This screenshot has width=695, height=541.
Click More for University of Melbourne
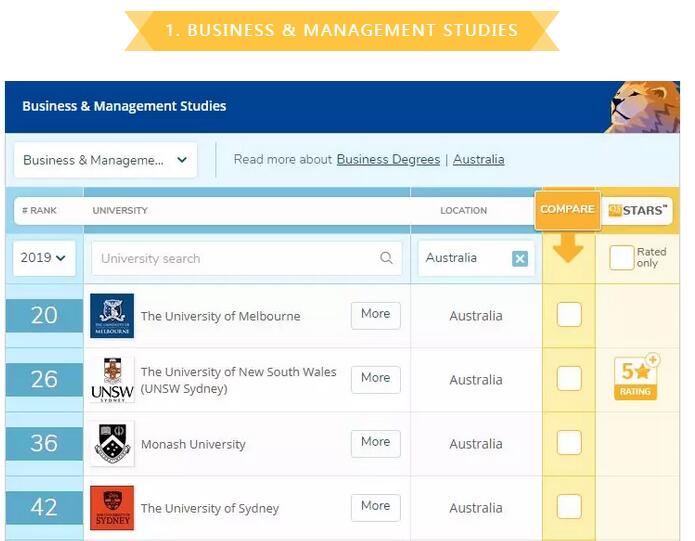[x=375, y=315]
